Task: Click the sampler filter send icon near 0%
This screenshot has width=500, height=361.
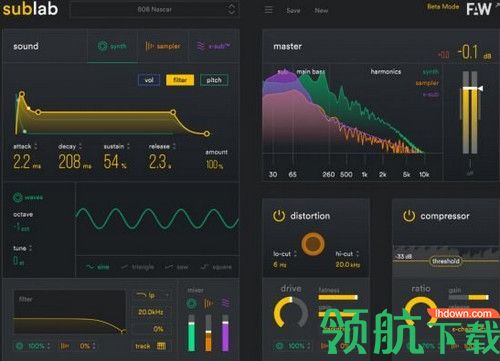Action: (65, 346)
